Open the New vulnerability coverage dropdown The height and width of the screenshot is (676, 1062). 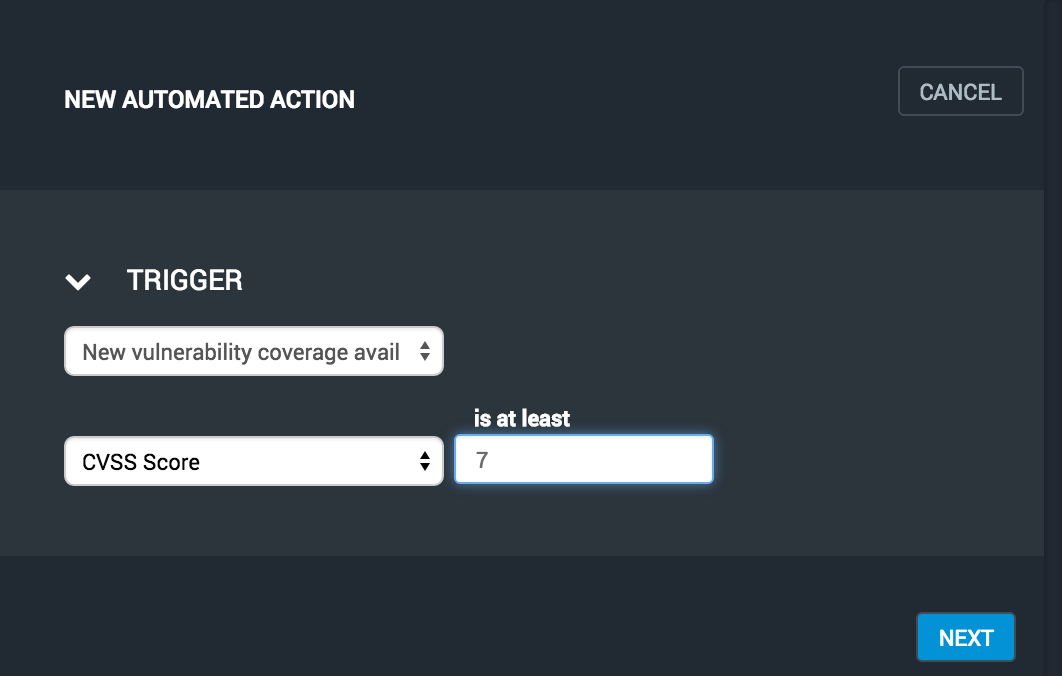(x=253, y=352)
